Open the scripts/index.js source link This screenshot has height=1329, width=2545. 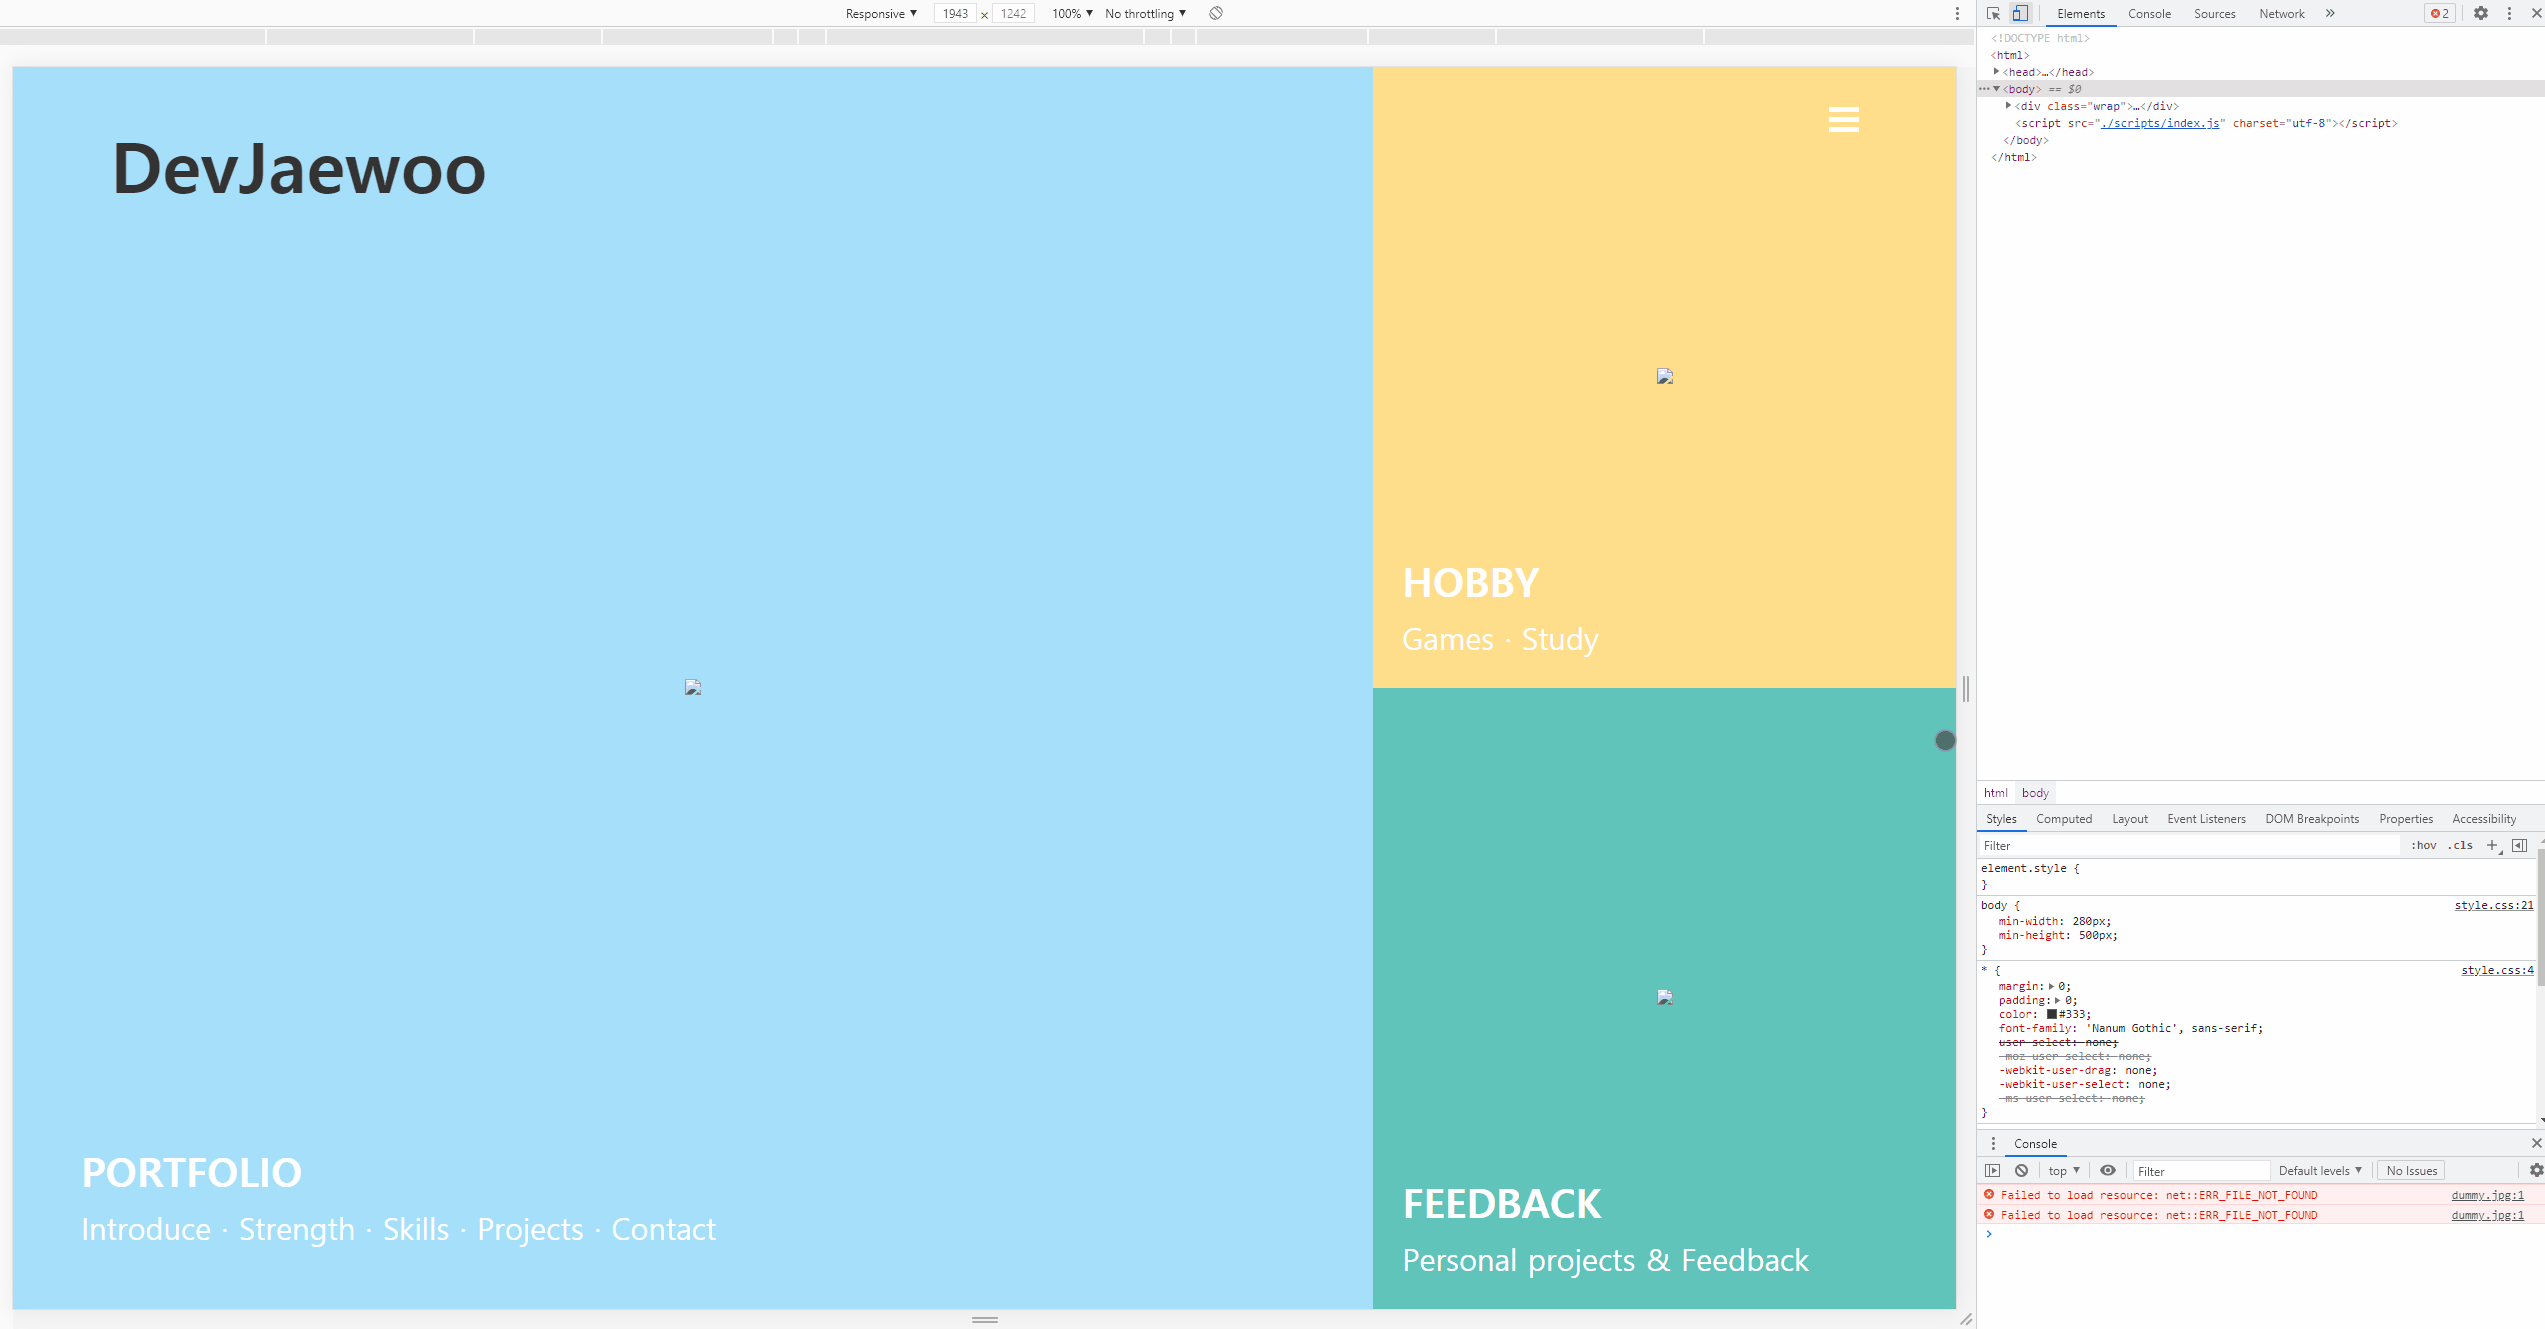point(2160,123)
